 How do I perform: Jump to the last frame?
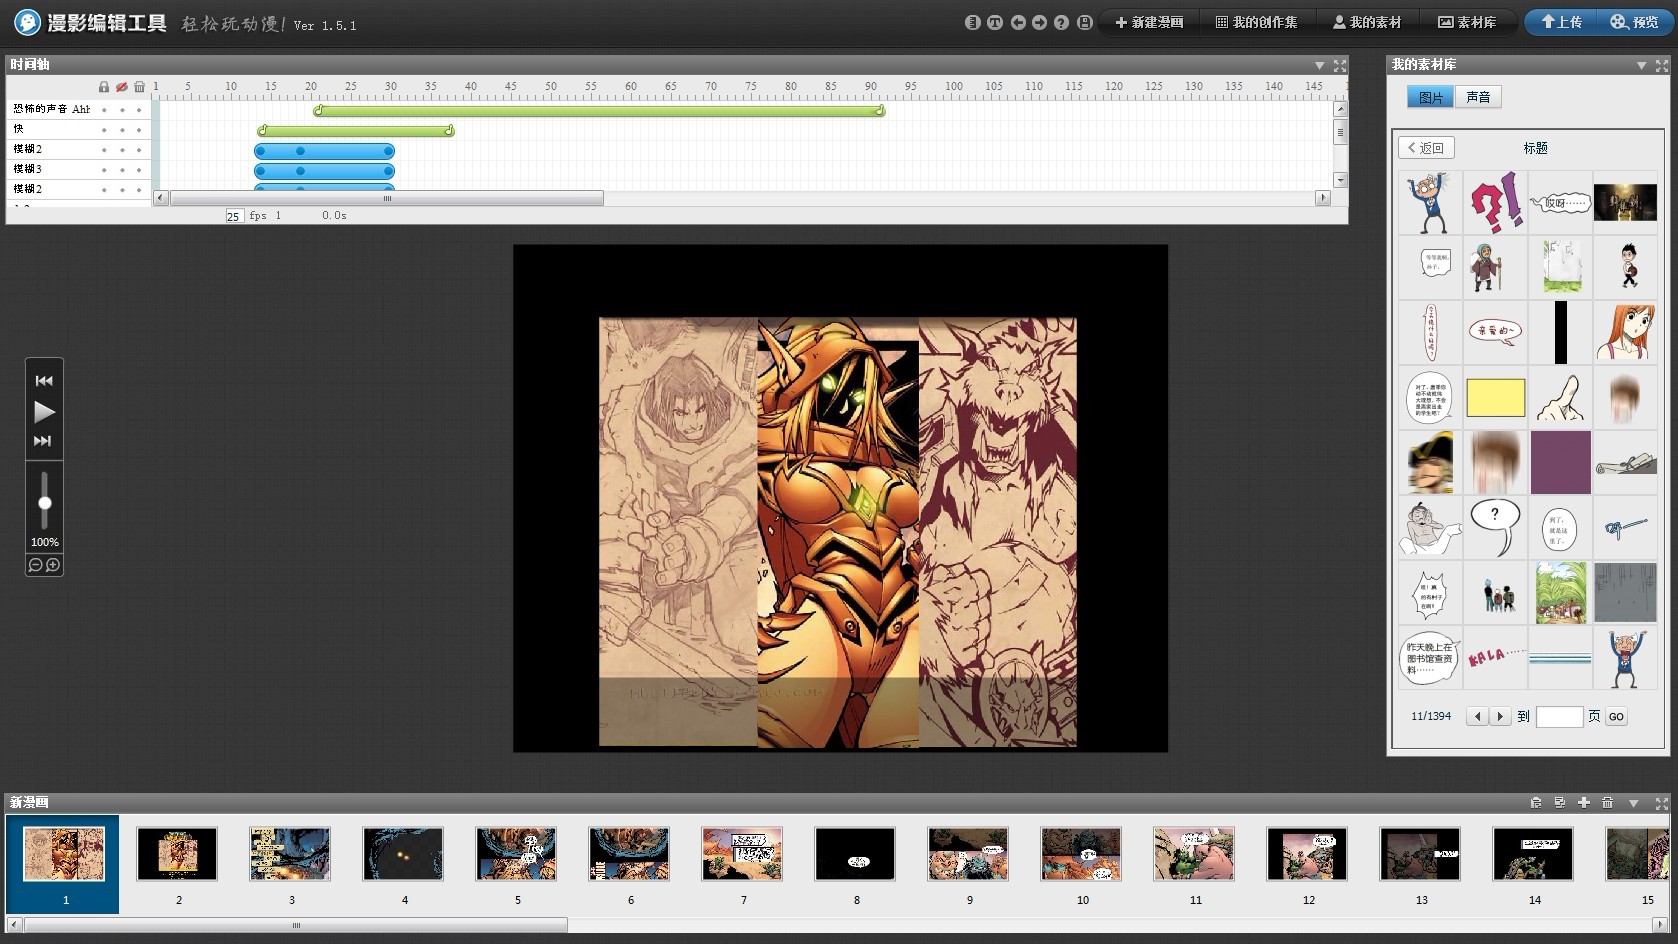[43, 441]
